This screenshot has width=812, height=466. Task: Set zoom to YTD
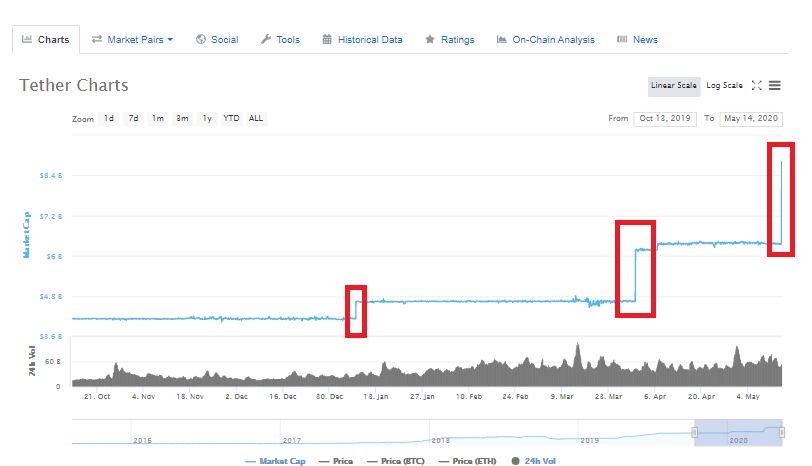pyautogui.click(x=231, y=119)
